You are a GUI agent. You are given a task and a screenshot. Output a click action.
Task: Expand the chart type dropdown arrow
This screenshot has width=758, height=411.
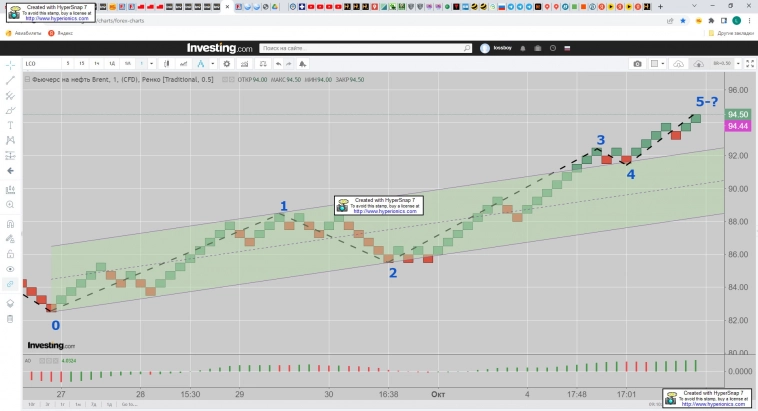212,64
